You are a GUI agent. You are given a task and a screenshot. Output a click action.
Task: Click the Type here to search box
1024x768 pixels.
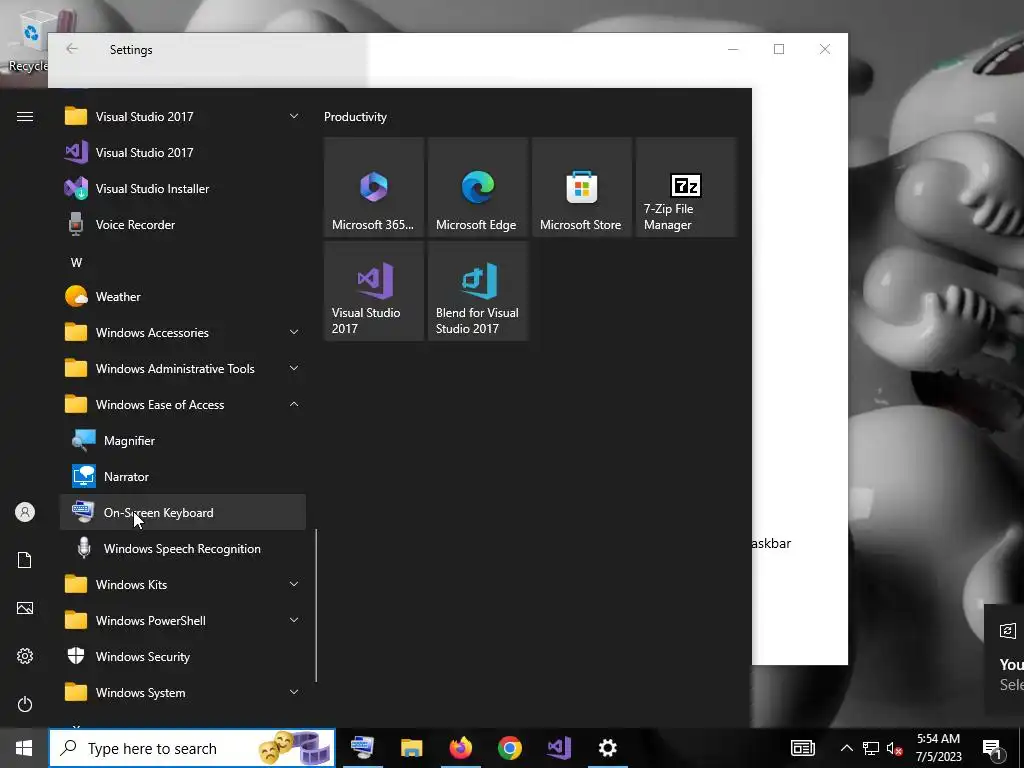coord(192,748)
